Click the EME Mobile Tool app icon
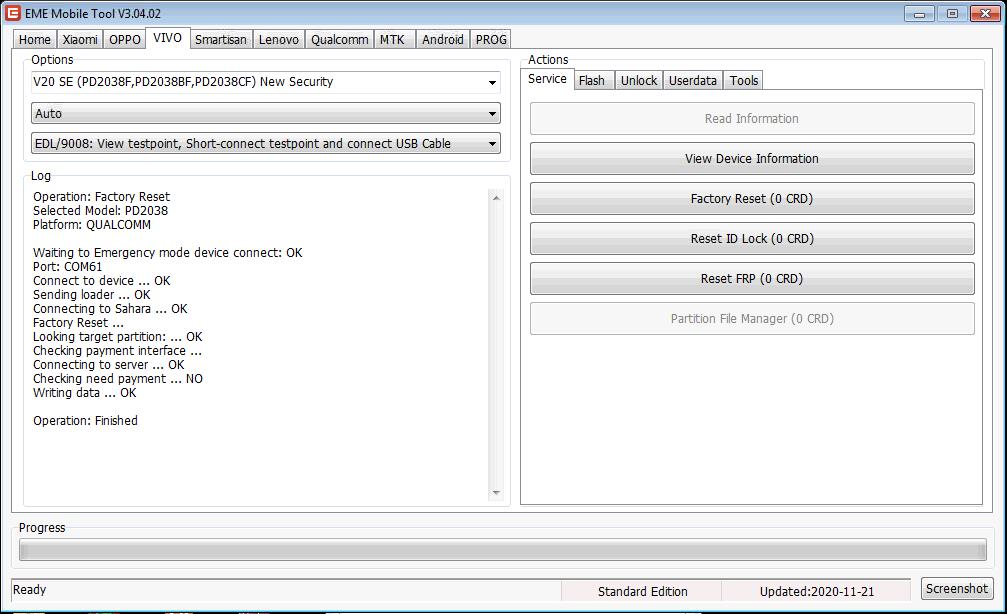Screen dimensions: 1007x614 (x=13, y=13)
